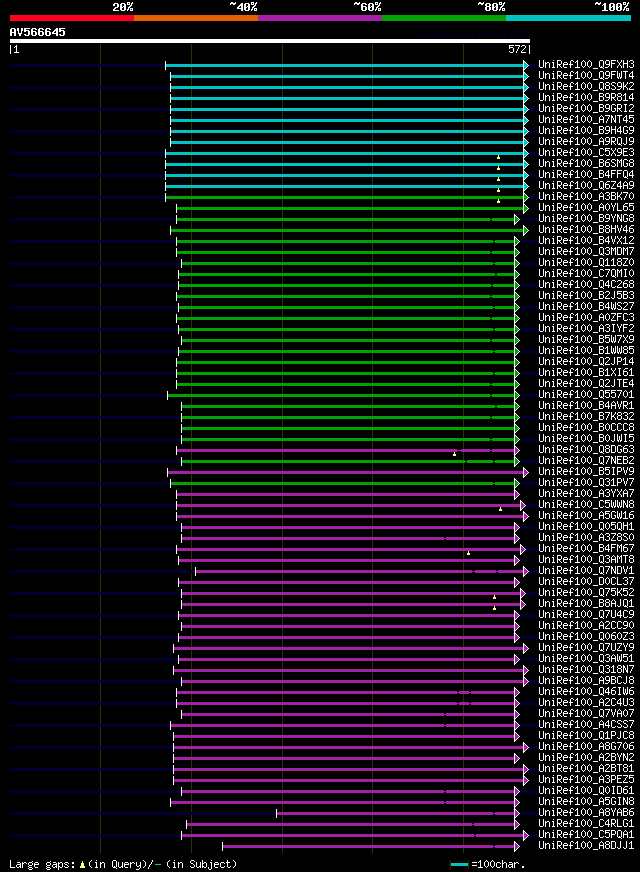This screenshot has width=640, height=872.
Task: Click the cyan alignment bar for UniRef100_Q9FXH3
Action: pos(345,66)
